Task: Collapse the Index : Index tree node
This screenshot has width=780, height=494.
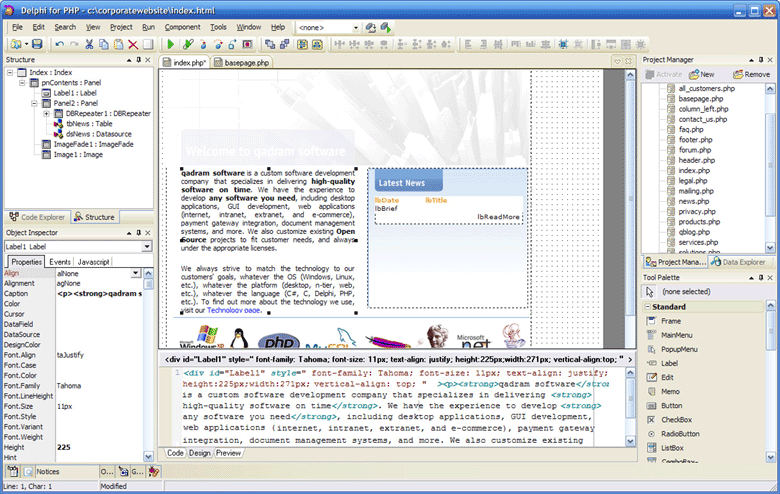Action: coord(10,73)
